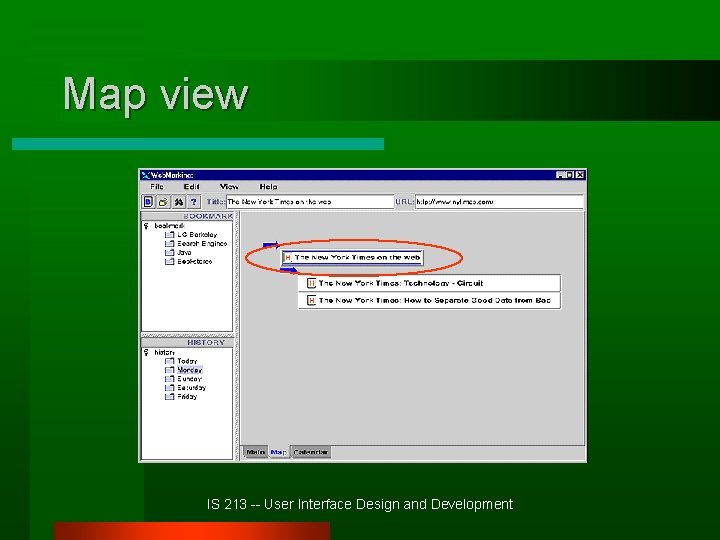Image resolution: width=720 pixels, height=540 pixels.
Task: Select Today in history tree
Action: coord(187,361)
